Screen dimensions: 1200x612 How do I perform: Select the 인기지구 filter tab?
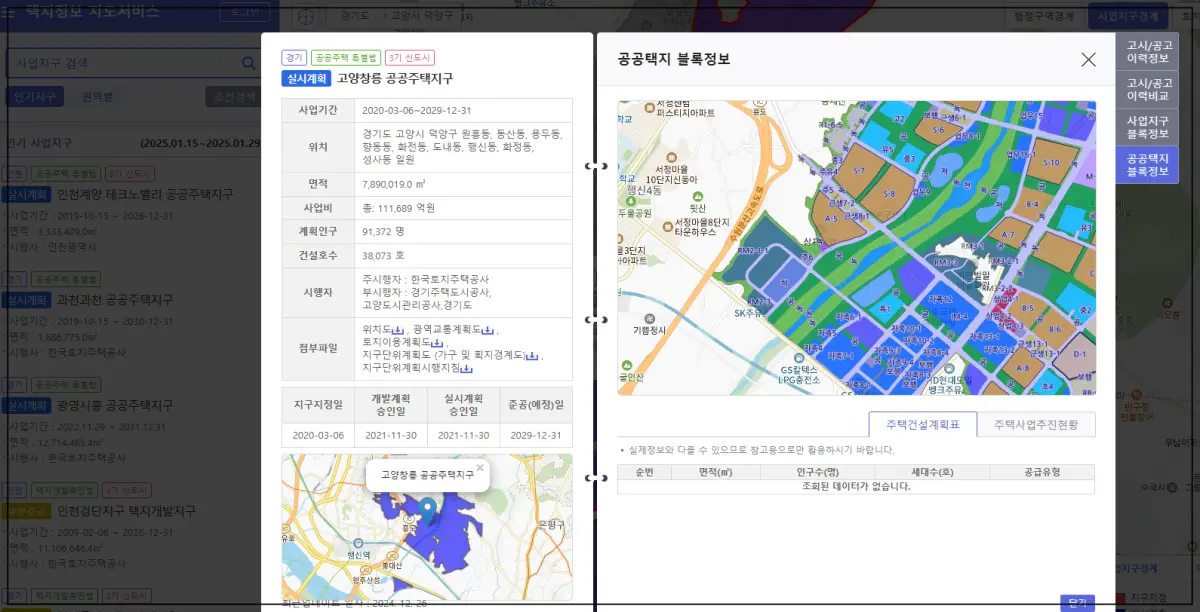[x=34, y=97]
